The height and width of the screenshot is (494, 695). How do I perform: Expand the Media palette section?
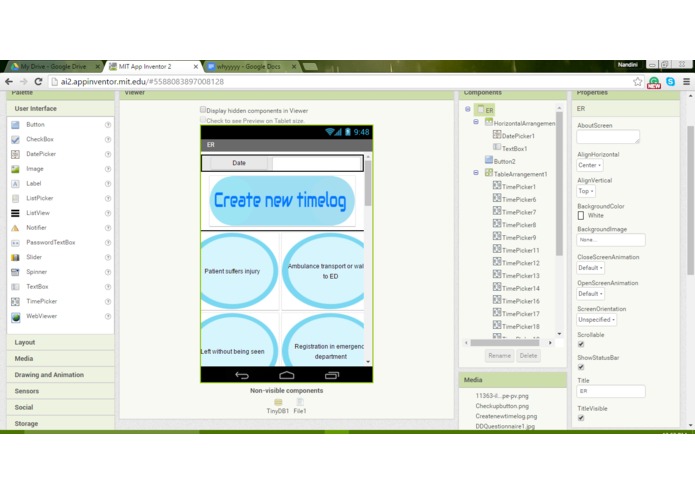coord(61,359)
